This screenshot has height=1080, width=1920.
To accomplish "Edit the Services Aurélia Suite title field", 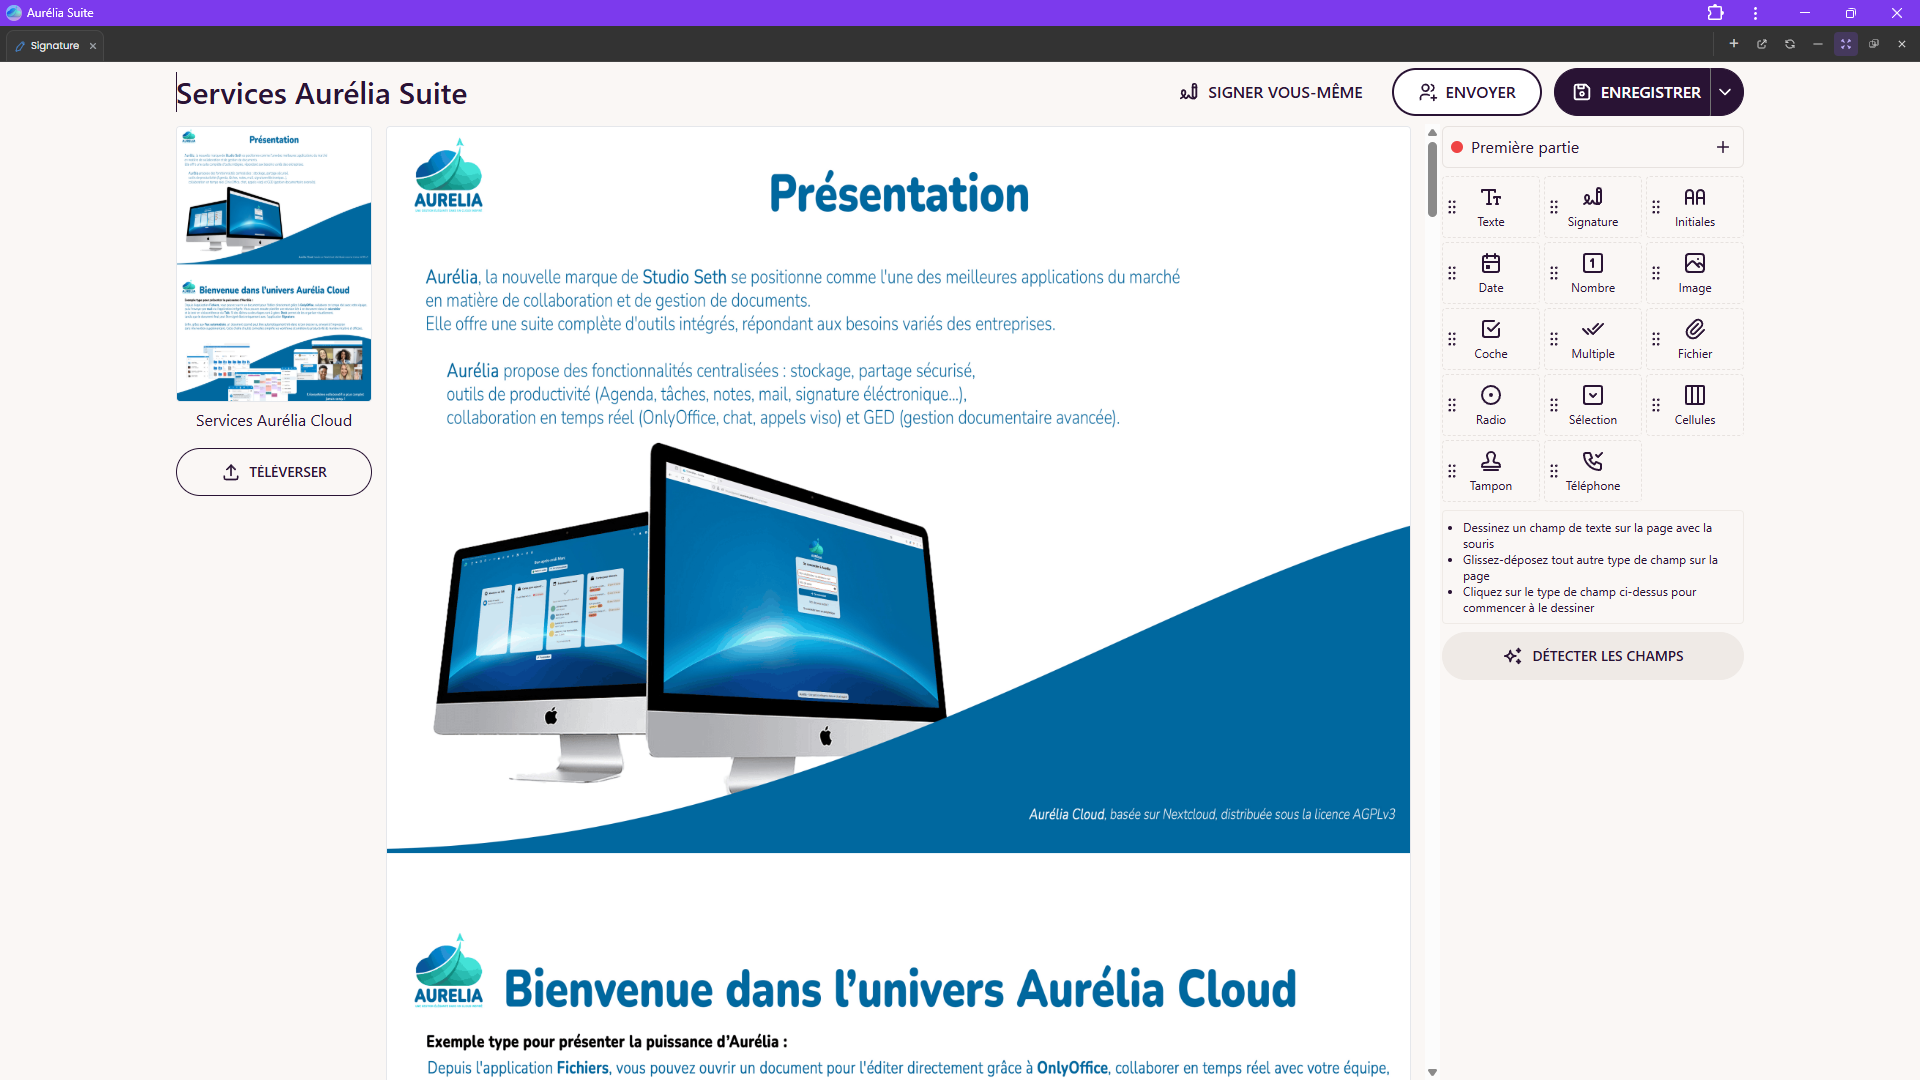I will click(322, 93).
